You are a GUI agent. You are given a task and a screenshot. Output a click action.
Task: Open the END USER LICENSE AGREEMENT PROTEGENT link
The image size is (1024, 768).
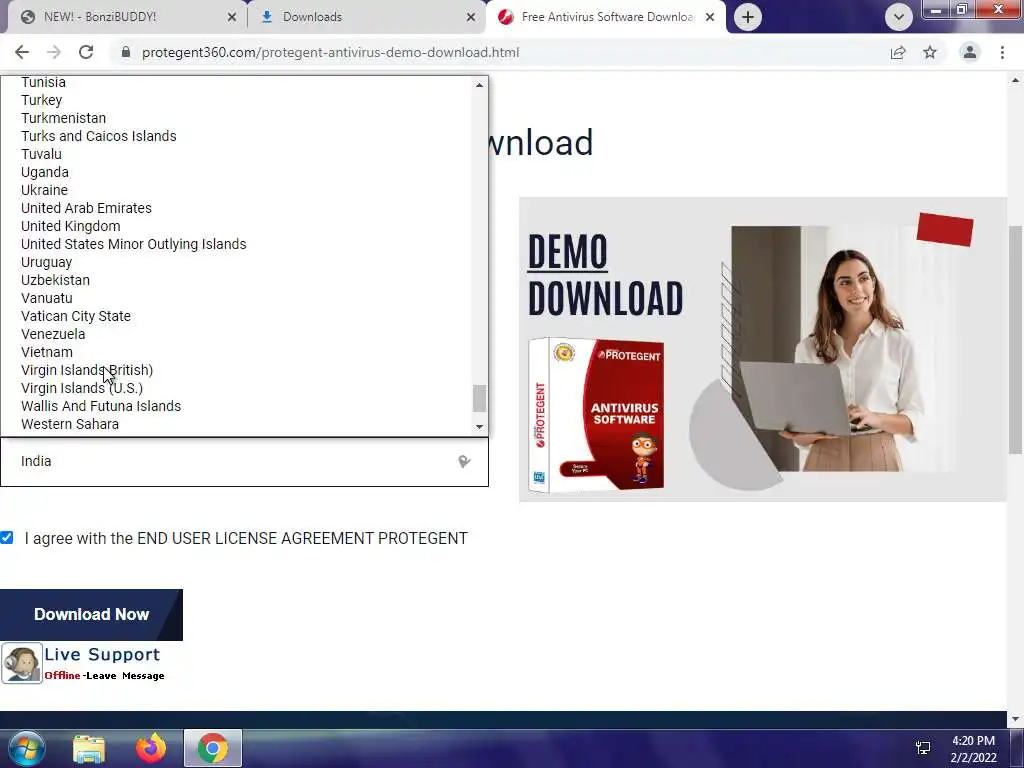pyautogui.click(x=302, y=538)
